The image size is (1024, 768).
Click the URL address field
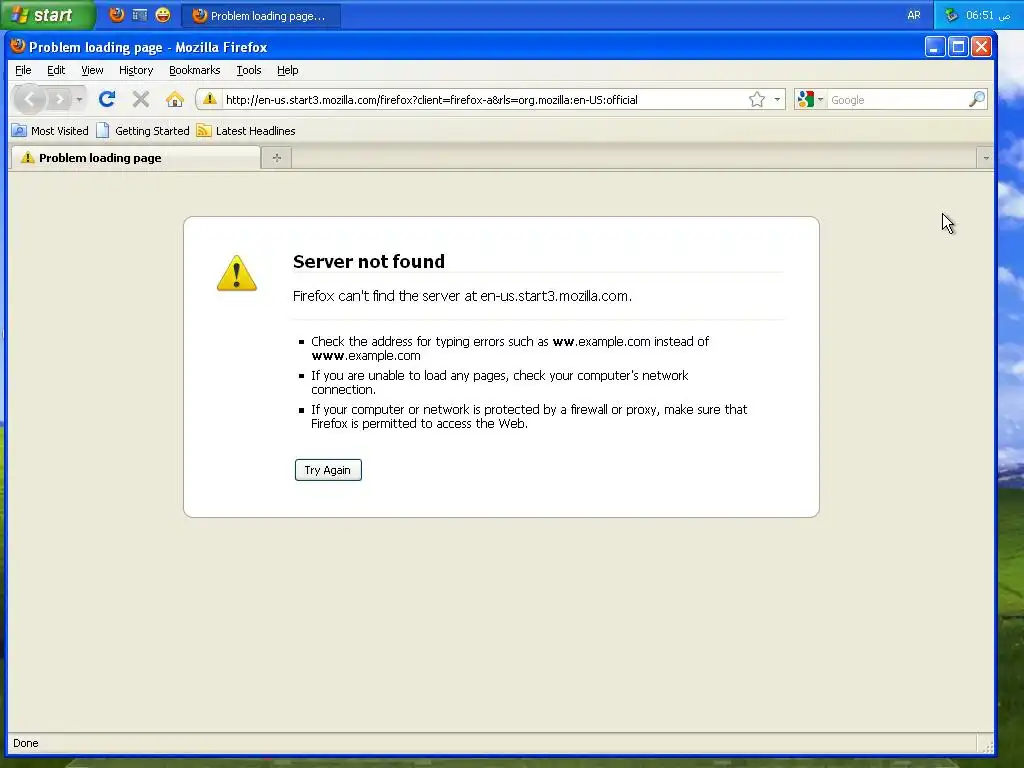pyautogui.click(x=483, y=100)
